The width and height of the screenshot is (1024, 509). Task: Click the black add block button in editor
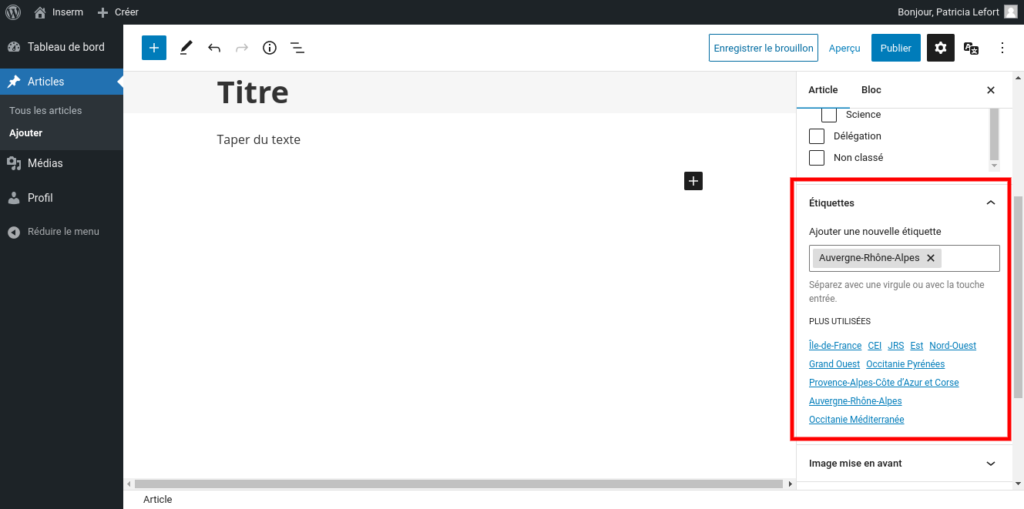[x=694, y=181]
